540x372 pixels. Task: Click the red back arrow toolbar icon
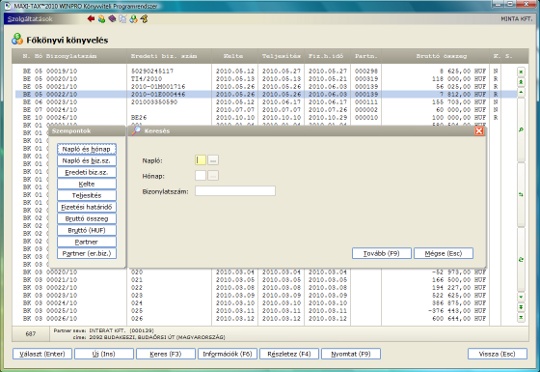tap(91, 19)
